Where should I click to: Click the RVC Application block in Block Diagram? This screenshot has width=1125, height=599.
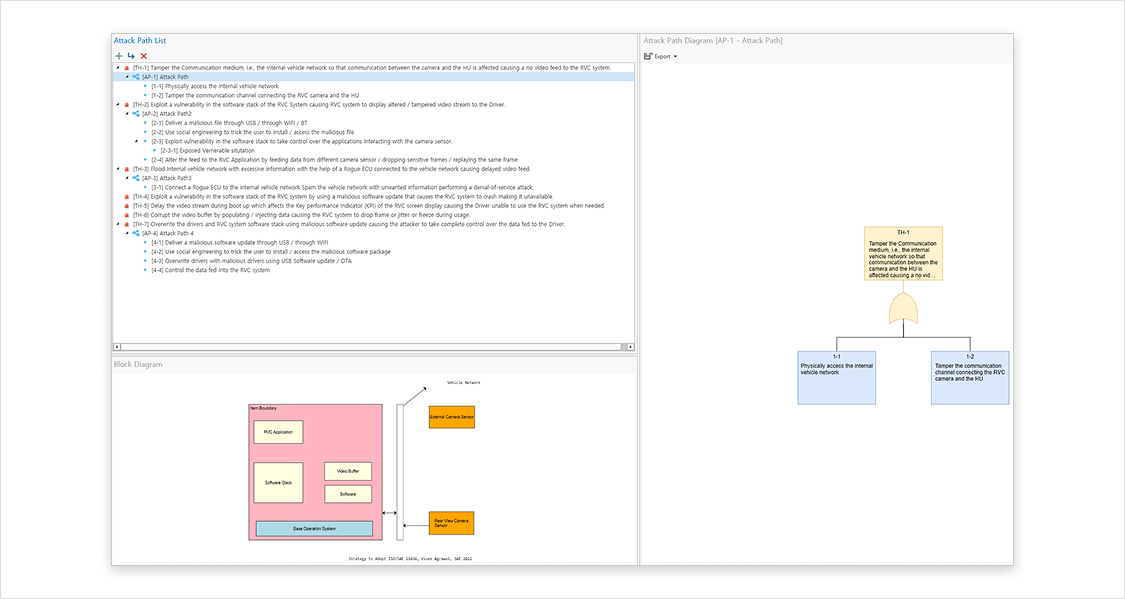click(x=278, y=432)
